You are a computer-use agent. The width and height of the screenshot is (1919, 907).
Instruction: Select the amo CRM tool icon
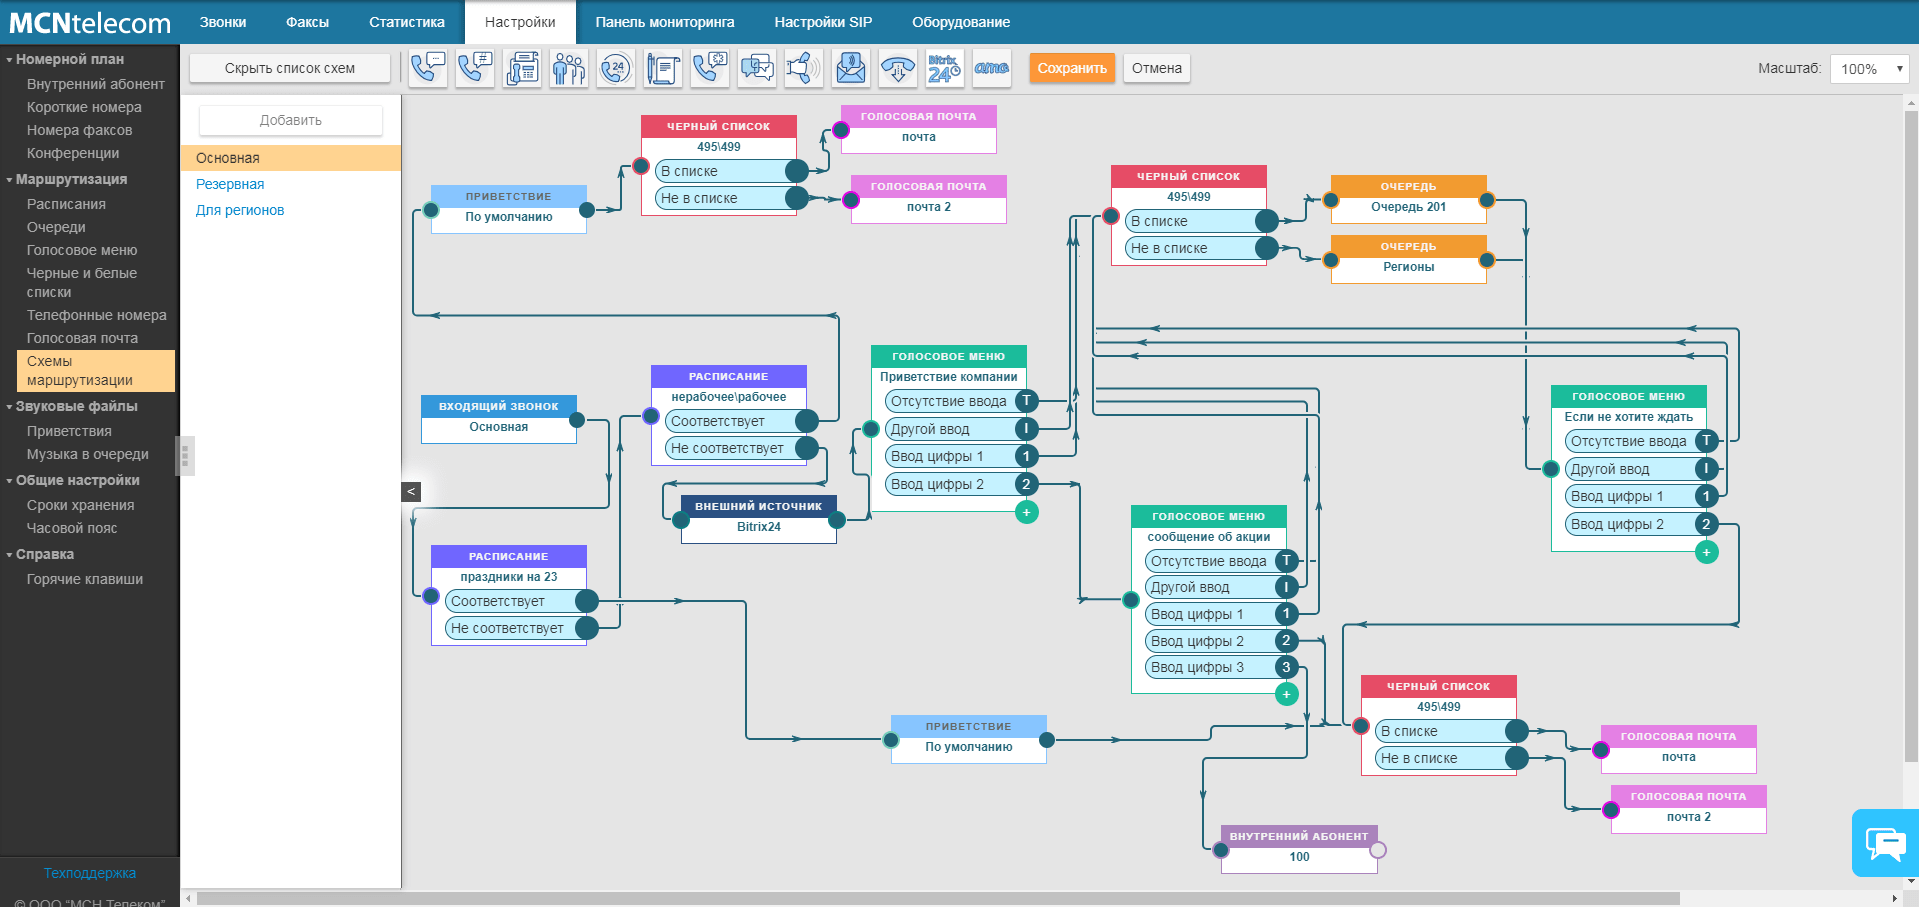tap(992, 68)
